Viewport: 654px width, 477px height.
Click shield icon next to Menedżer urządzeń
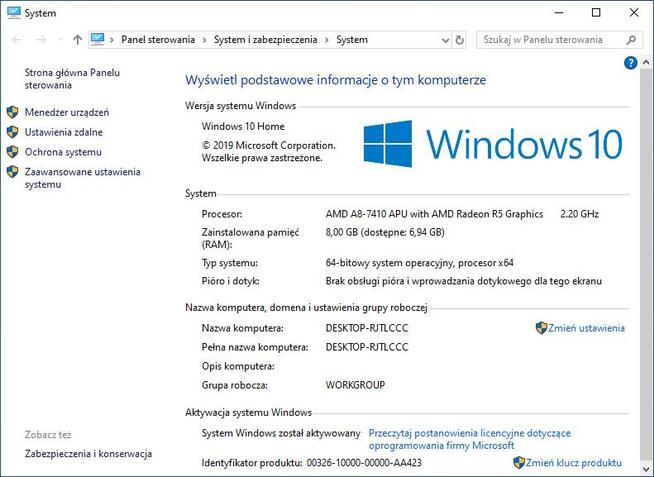(x=13, y=112)
